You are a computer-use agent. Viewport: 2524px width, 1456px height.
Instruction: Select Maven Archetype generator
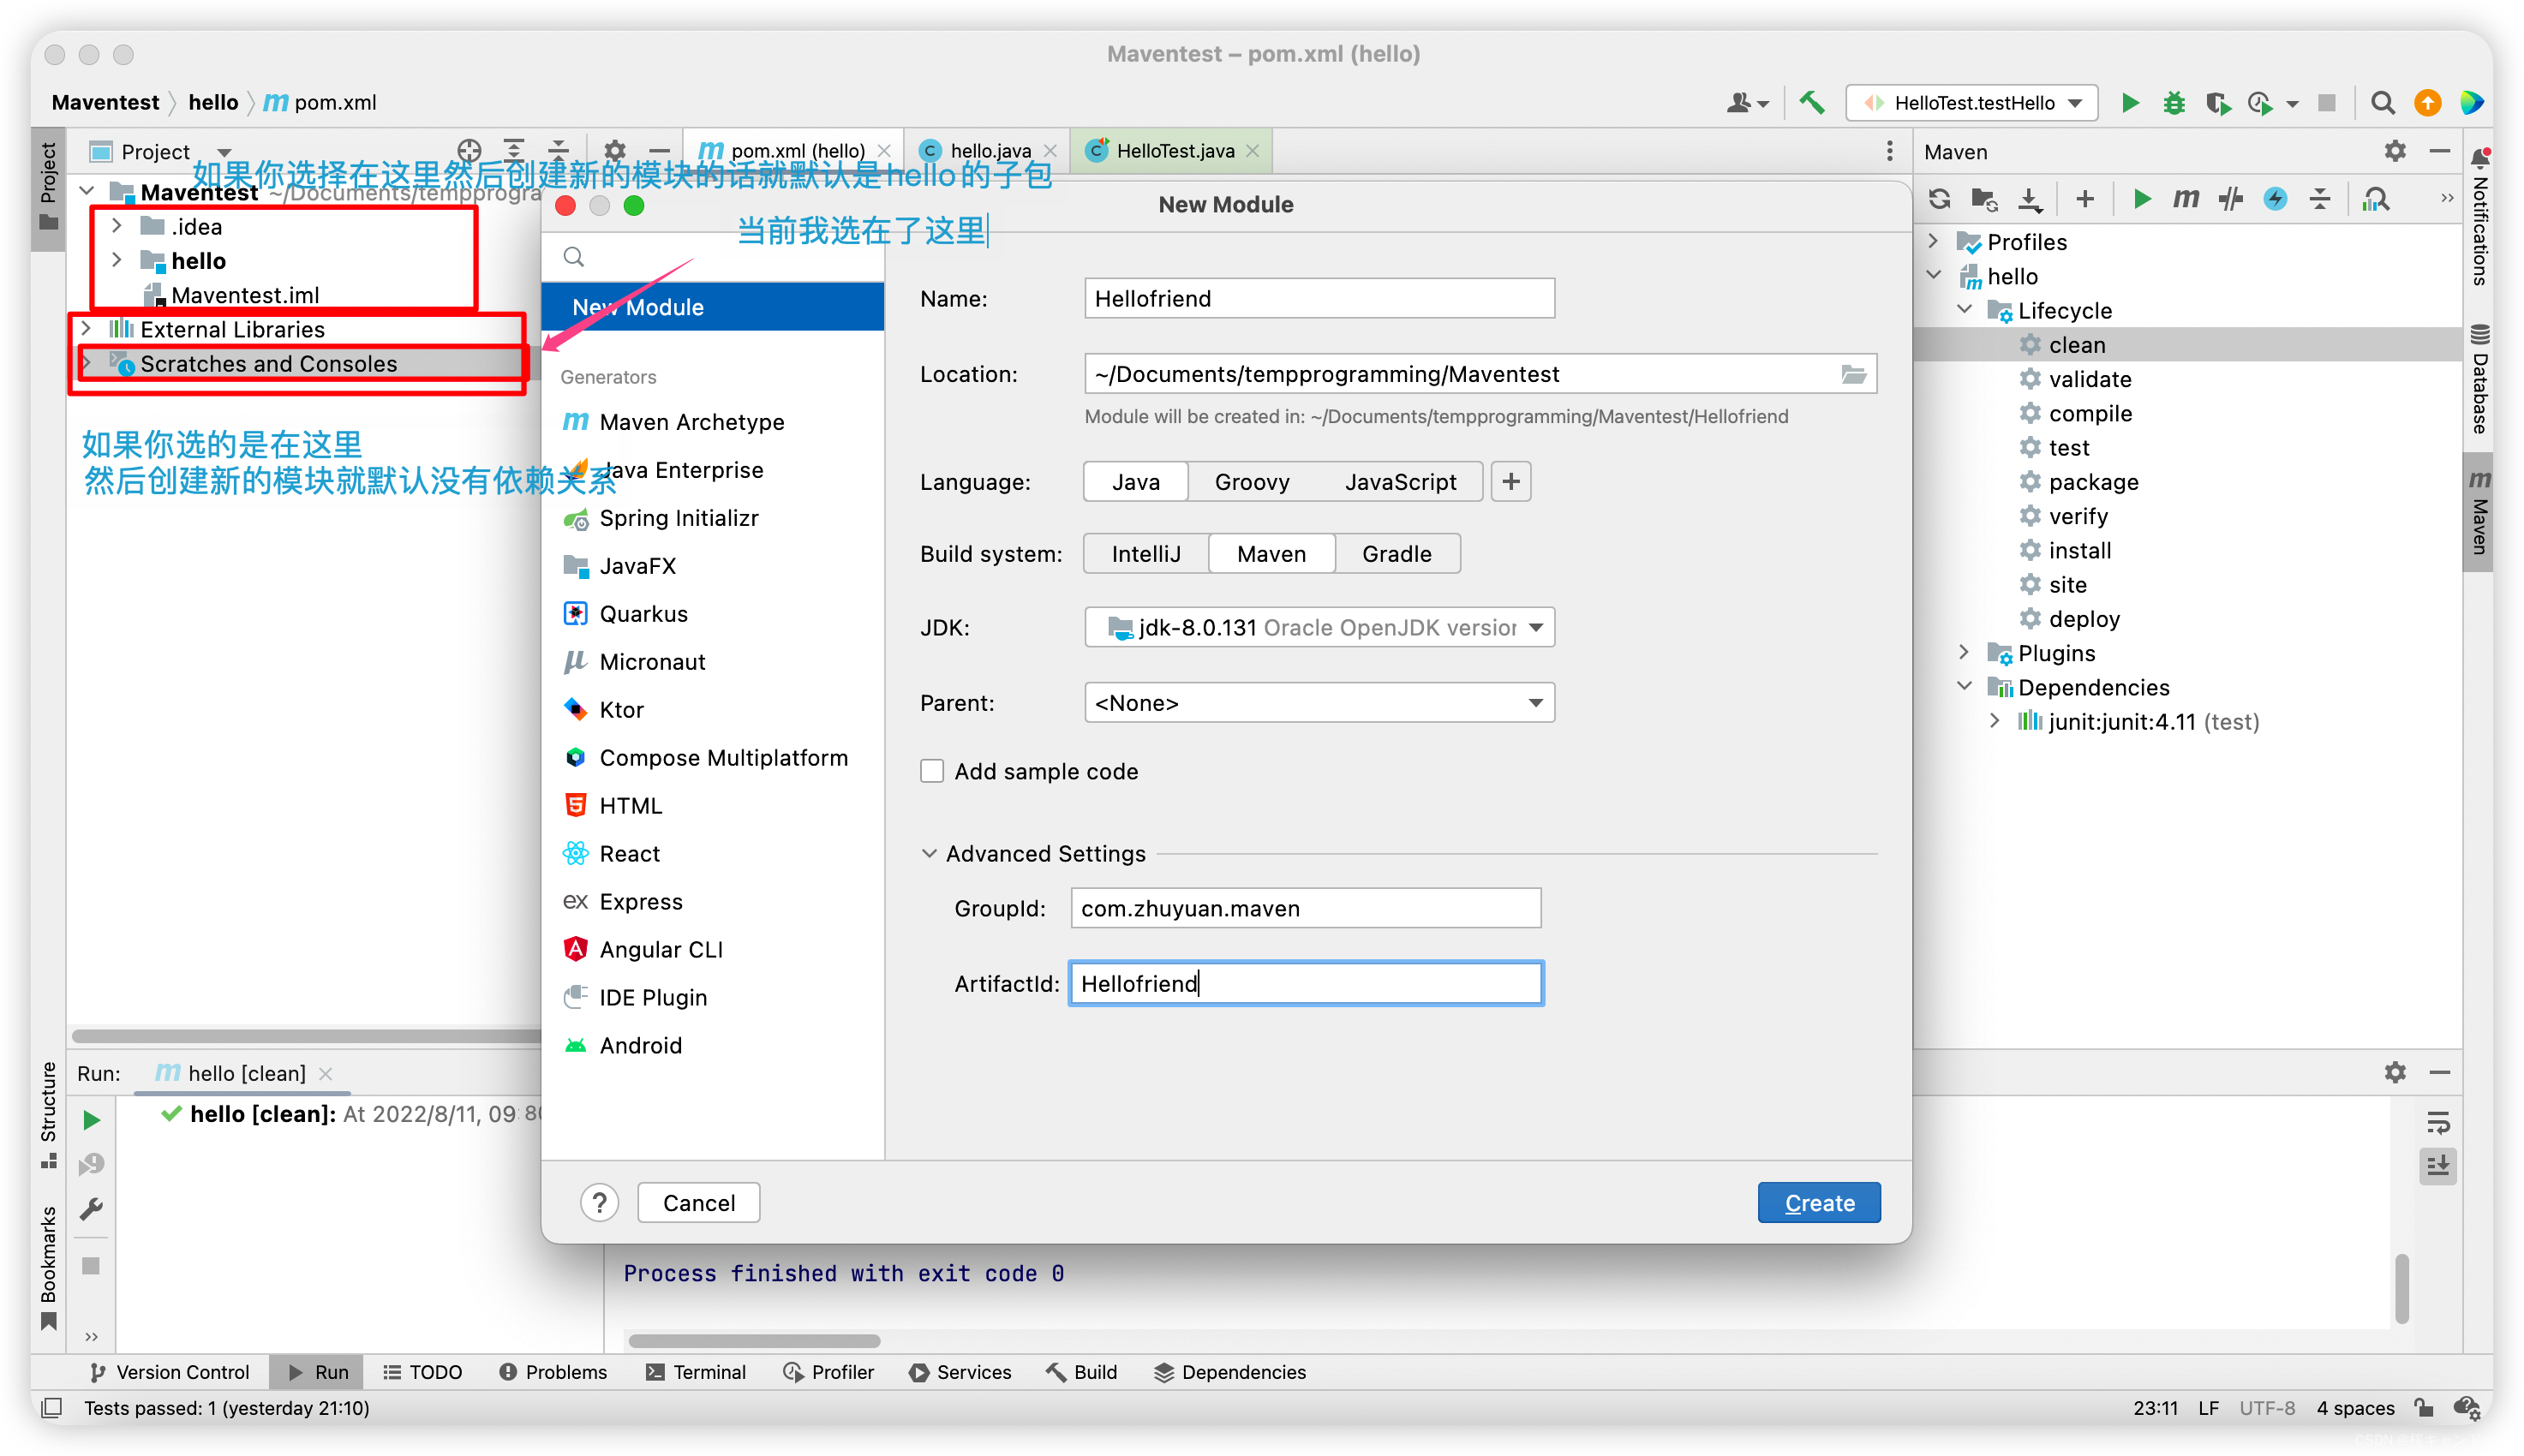[x=713, y=421]
